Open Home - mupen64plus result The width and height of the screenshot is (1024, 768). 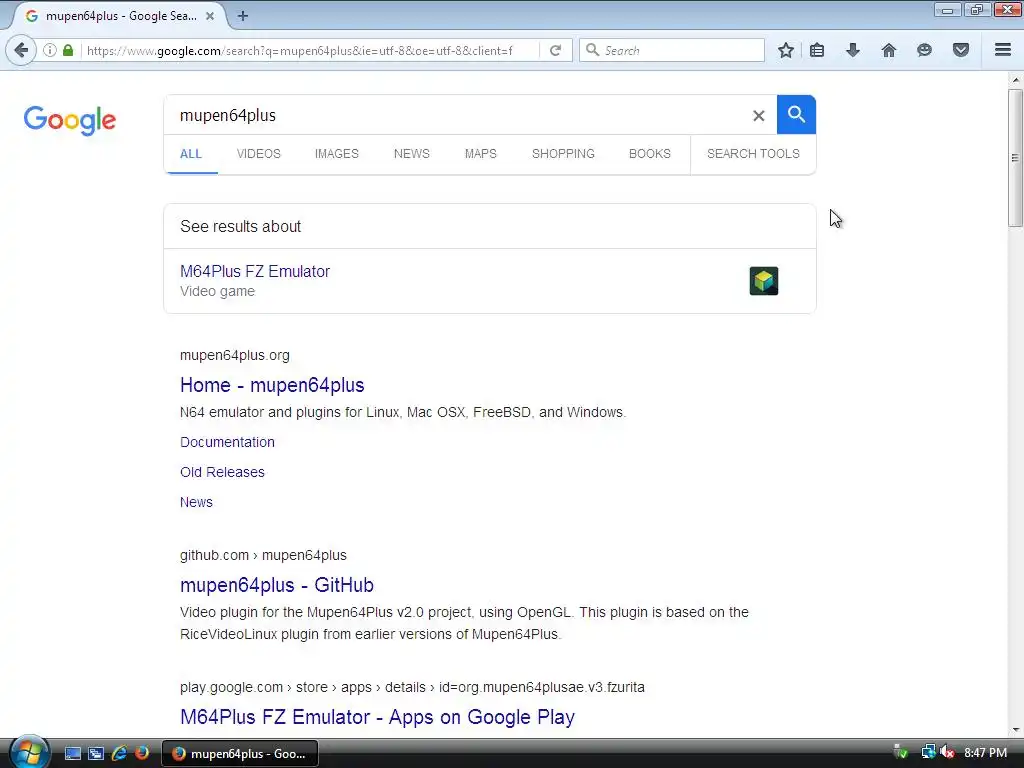point(272,385)
